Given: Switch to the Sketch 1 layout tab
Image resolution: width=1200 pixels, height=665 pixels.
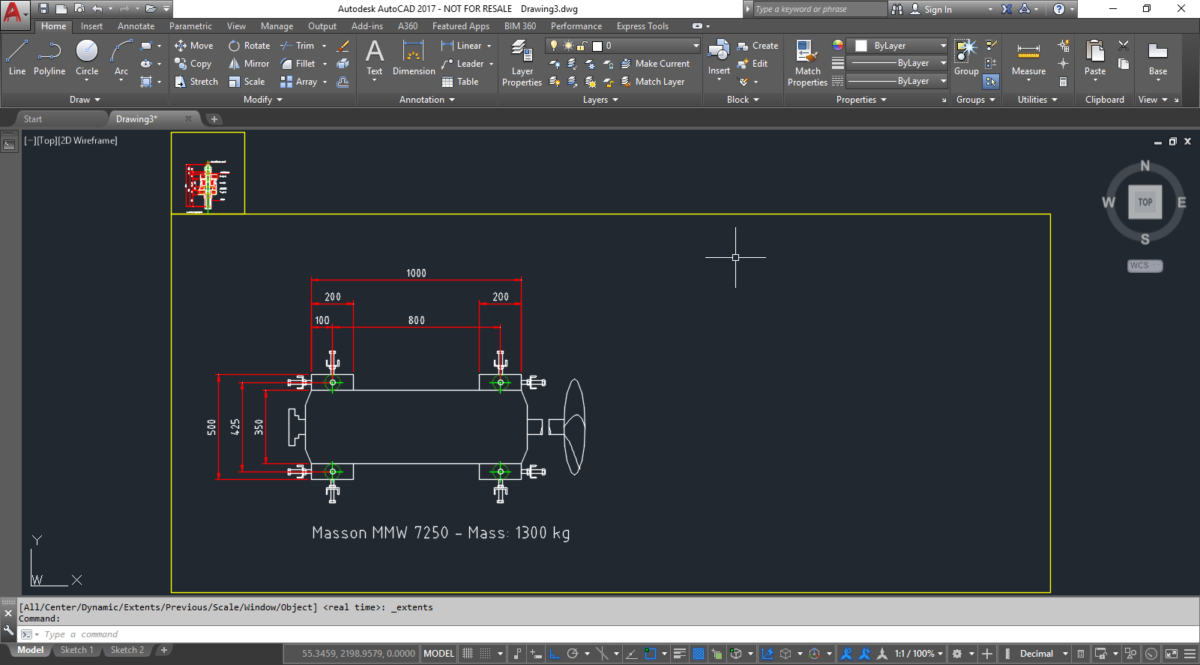Looking at the screenshot, I should [x=76, y=651].
